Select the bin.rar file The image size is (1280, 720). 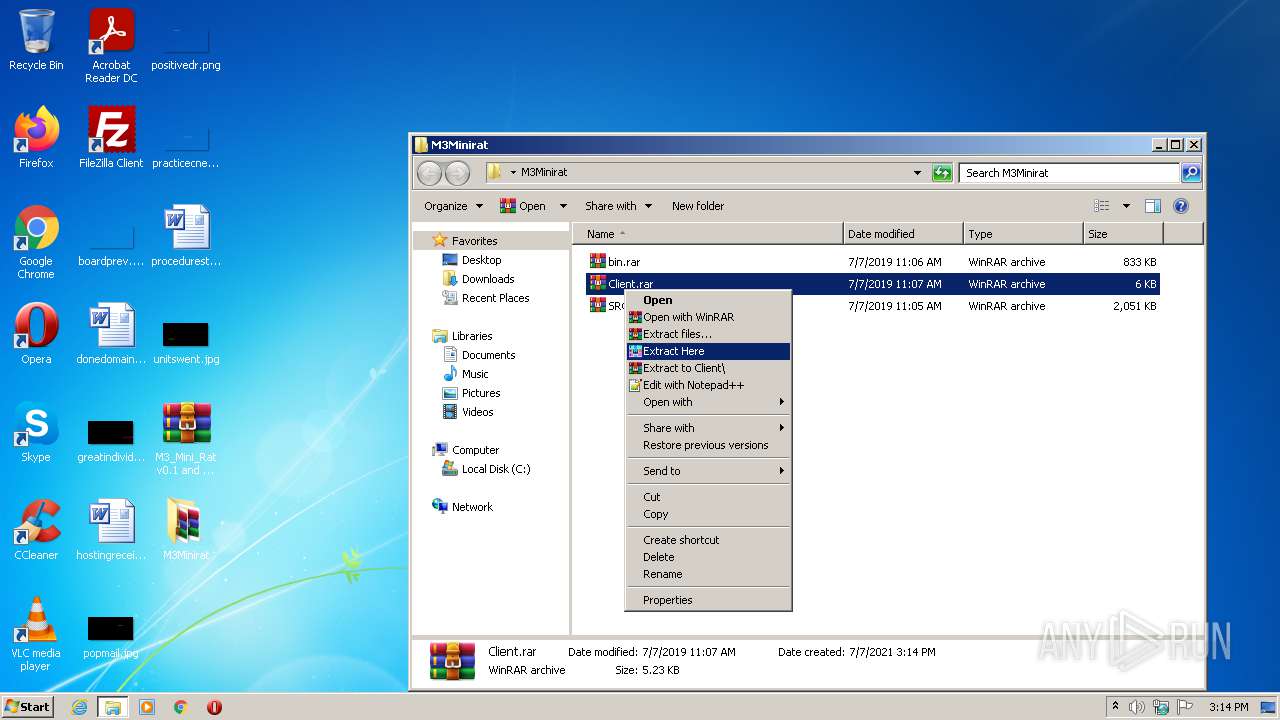(872, 262)
